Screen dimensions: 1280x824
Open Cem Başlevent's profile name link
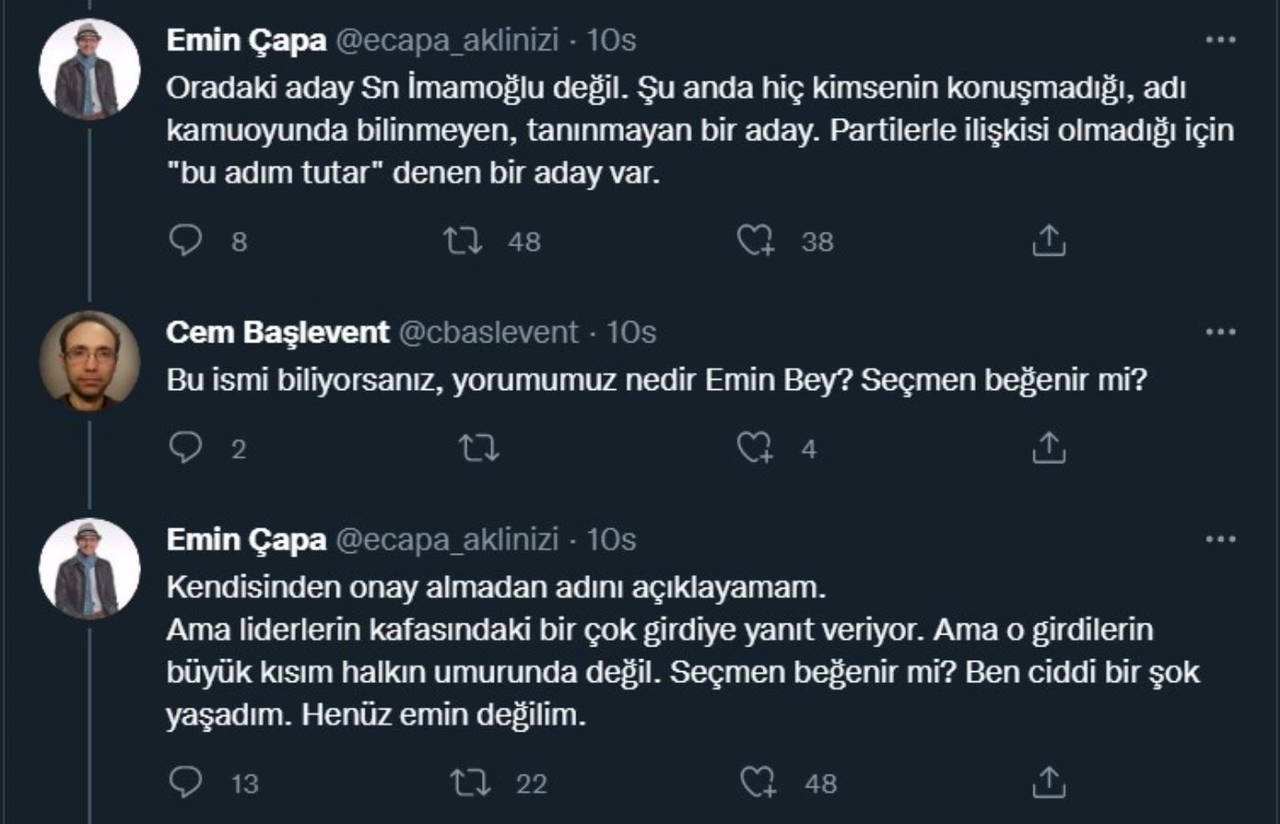pyautogui.click(x=277, y=333)
